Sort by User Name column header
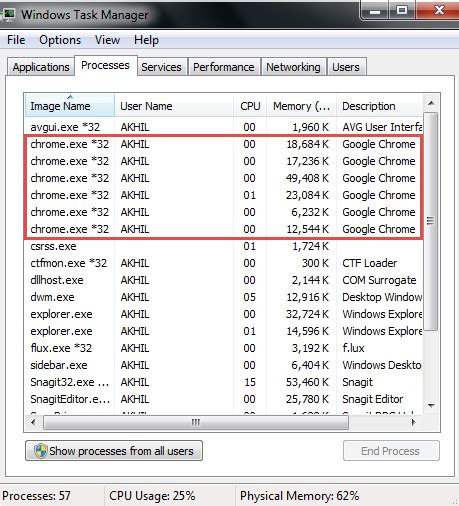The width and height of the screenshot is (459, 506). (174, 106)
